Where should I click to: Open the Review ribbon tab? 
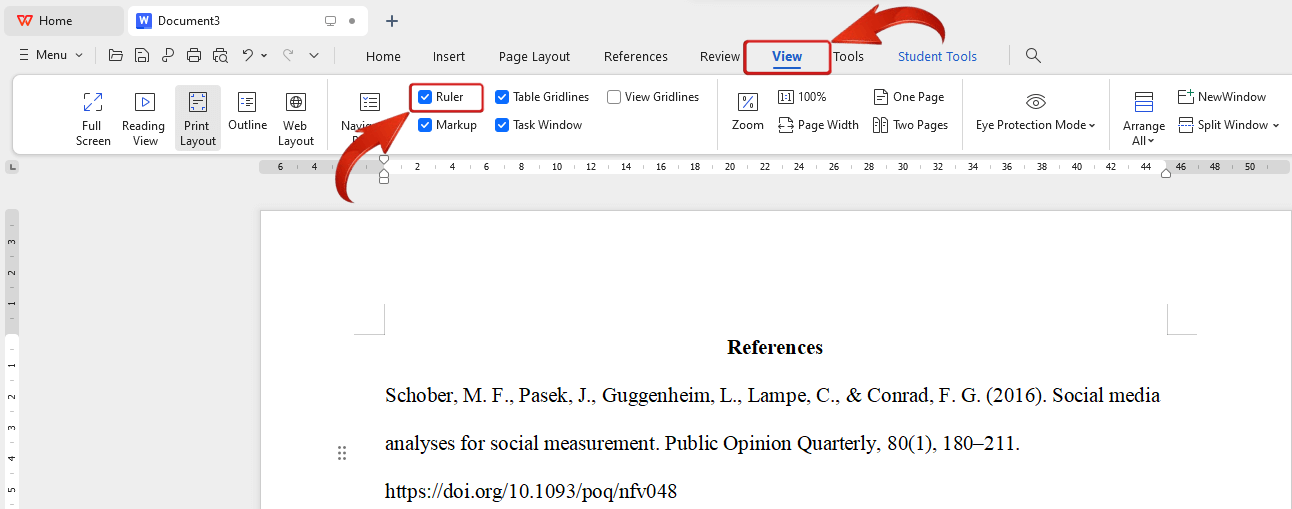pyautogui.click(x=719, y=56)
